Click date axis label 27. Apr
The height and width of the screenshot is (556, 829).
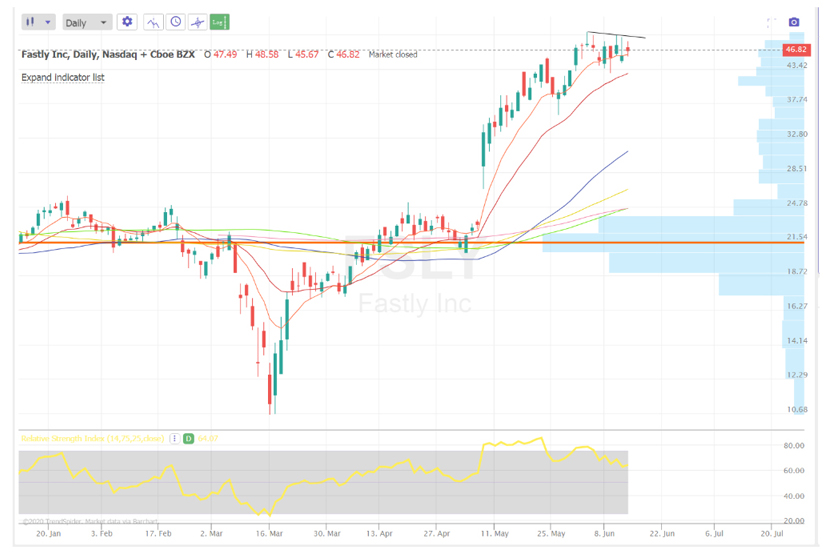tap(436, 534)
